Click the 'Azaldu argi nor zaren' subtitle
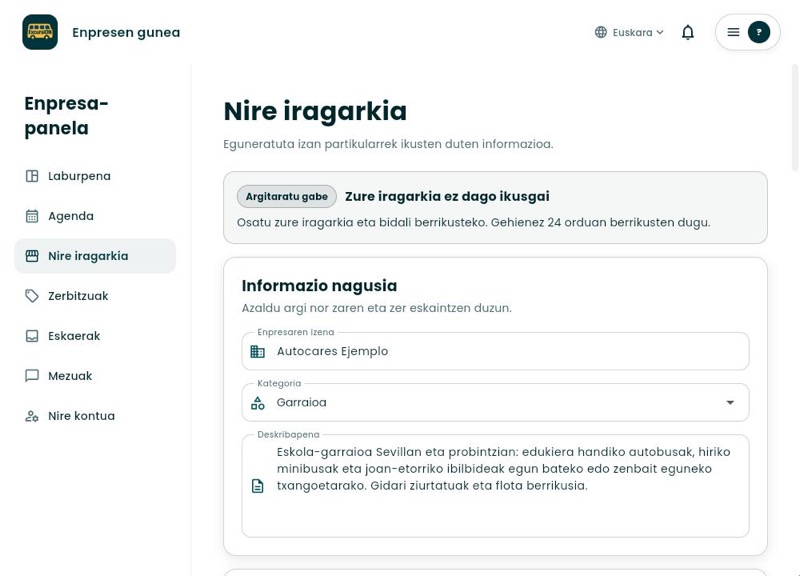Viewport: 800px width, 576px height. click(x=377, y=308)
